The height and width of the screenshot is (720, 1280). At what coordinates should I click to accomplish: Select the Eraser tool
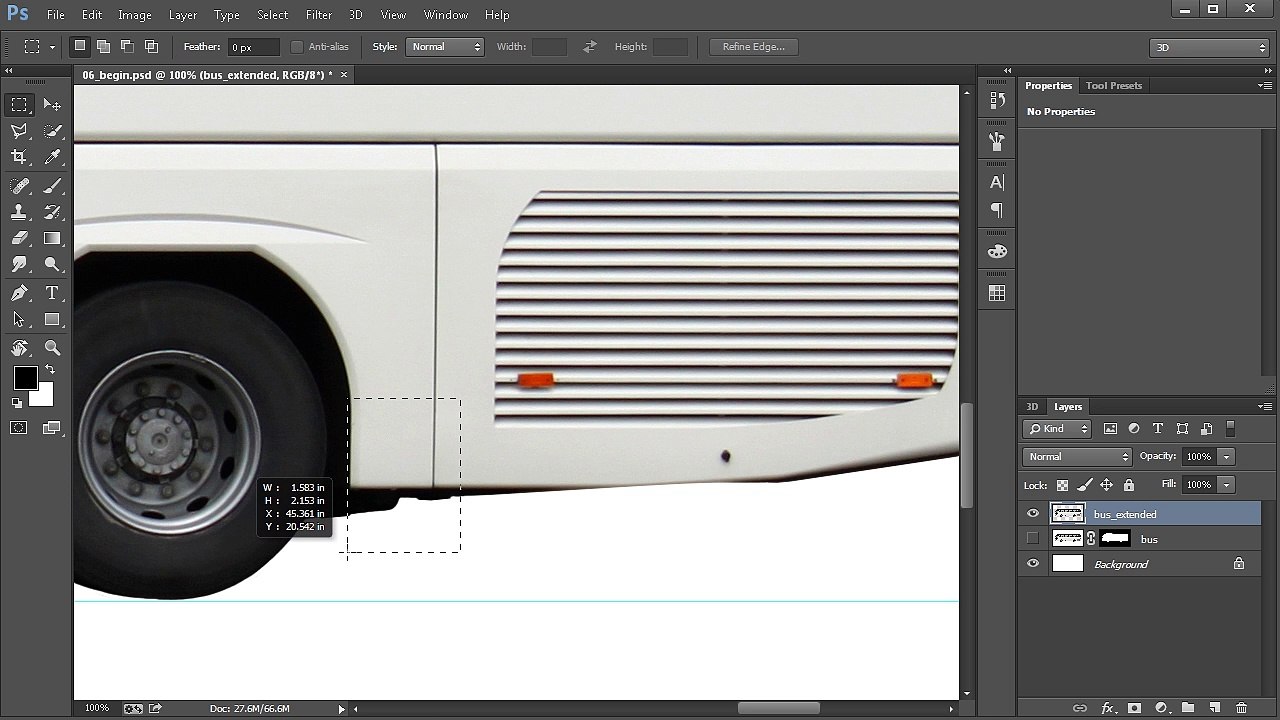(19, 238)
